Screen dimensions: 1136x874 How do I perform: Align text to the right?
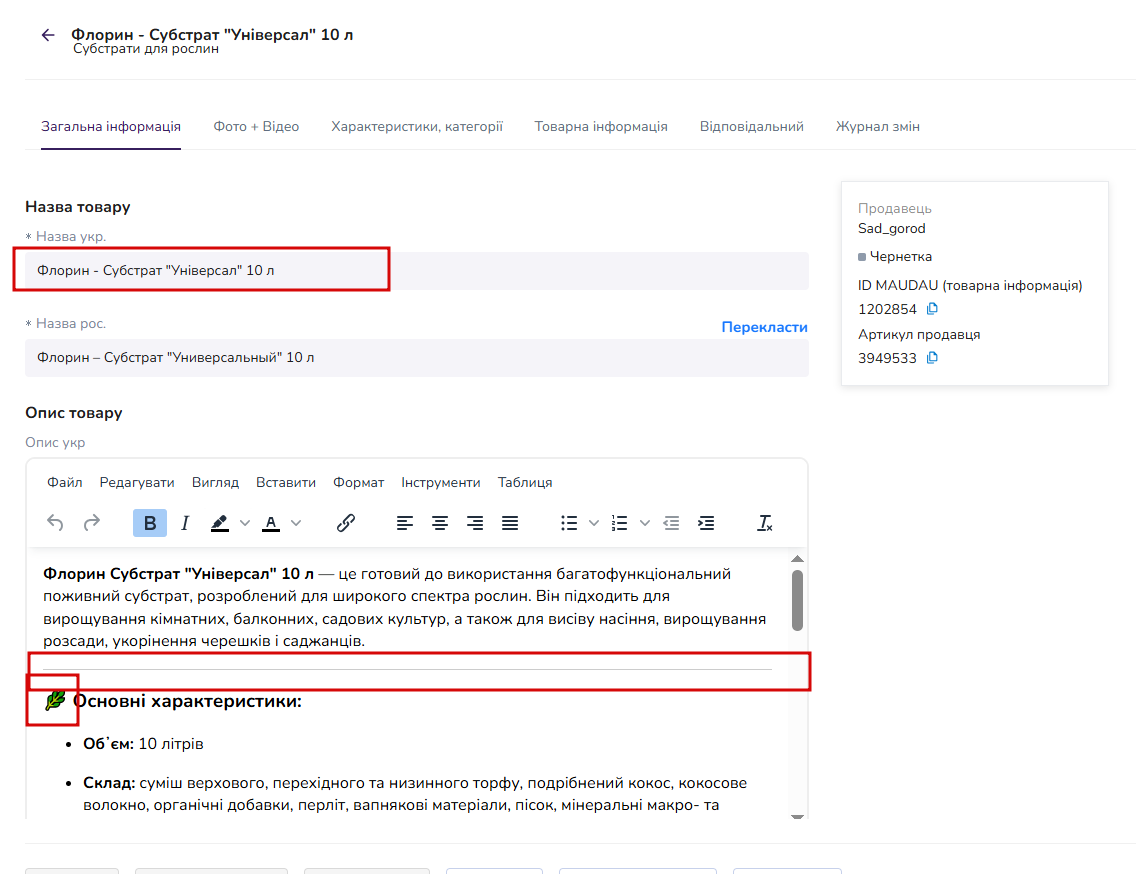point(475,523)
